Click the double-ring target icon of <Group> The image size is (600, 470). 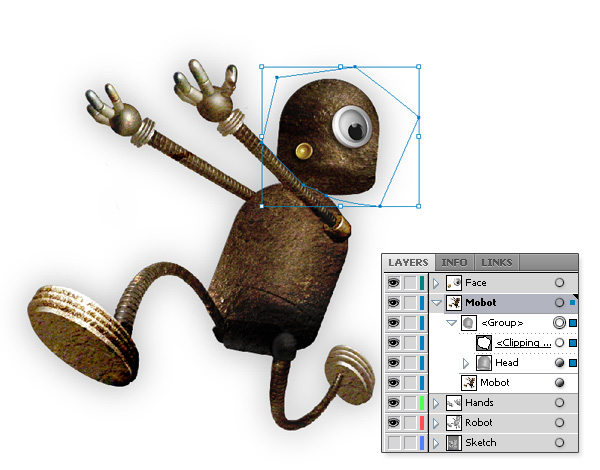559,323
